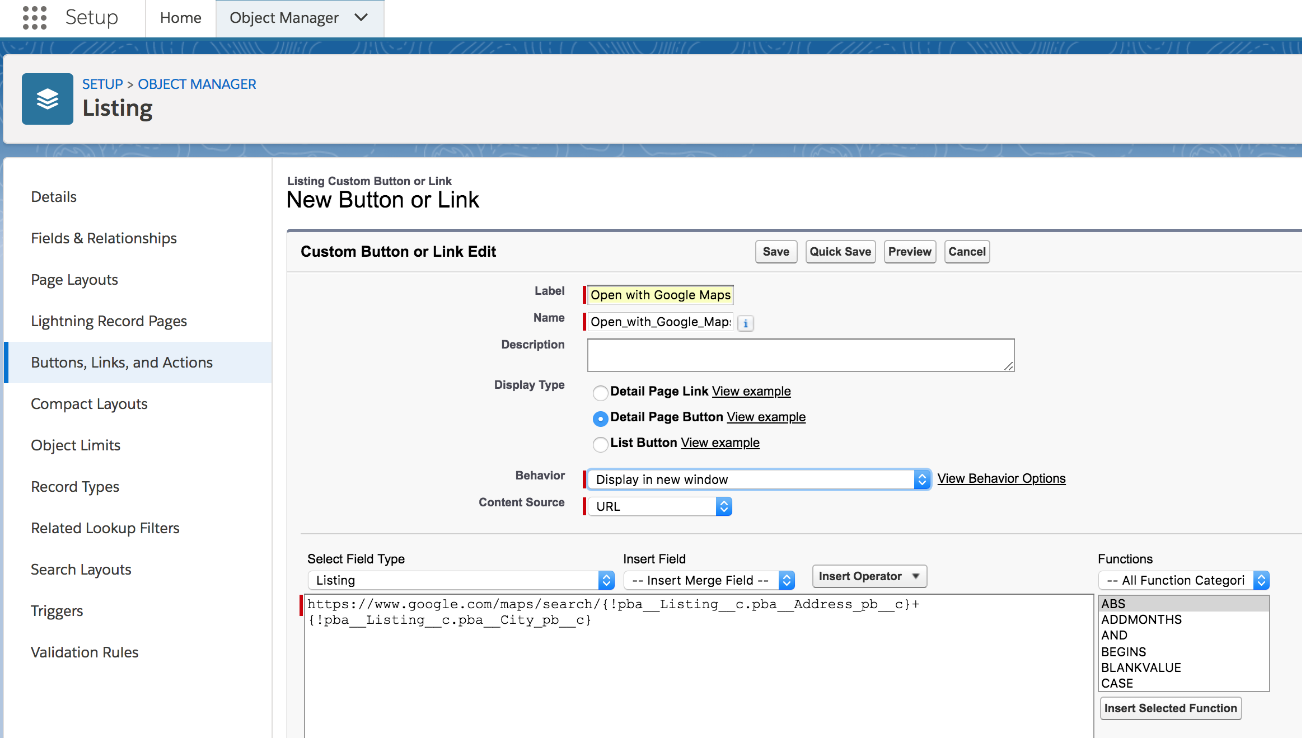The height and width of the screenshot is (738, 1302).
Task: Open the Behavior dropdown
Action: 921,479
